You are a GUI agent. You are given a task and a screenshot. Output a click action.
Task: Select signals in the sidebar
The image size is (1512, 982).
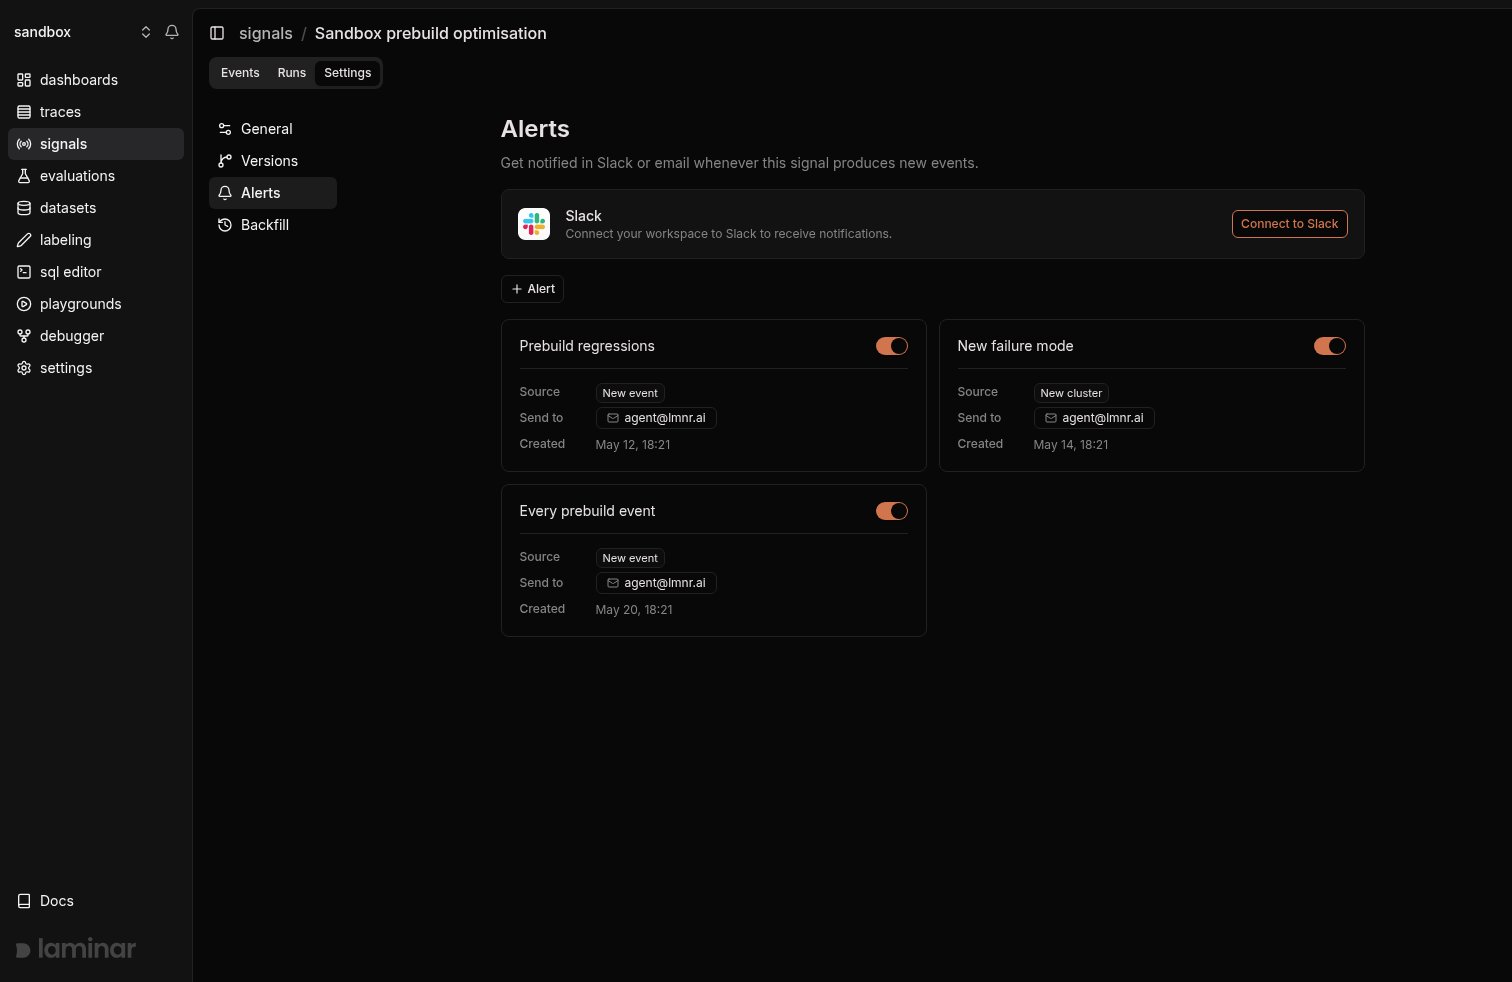point(96,144)
